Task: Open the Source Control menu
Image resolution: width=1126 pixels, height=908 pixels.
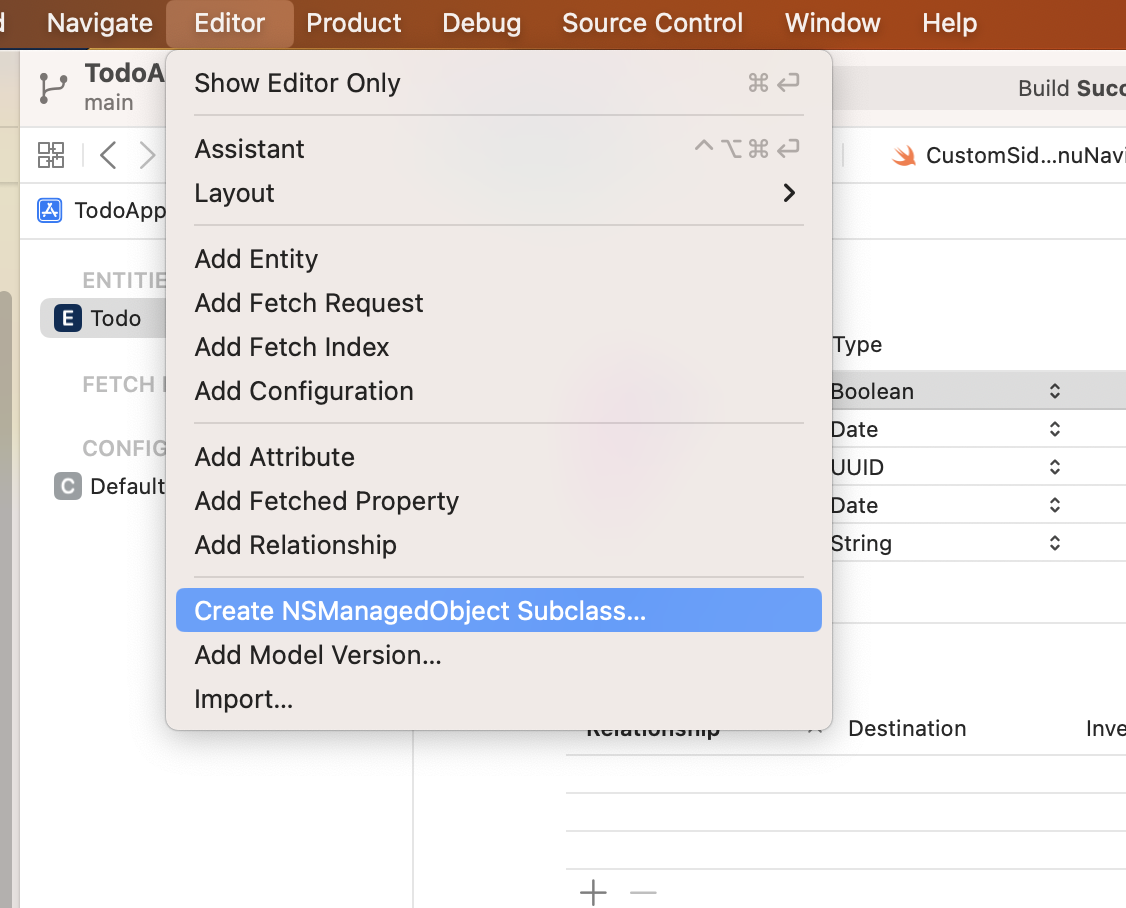Action: [652, 23]
